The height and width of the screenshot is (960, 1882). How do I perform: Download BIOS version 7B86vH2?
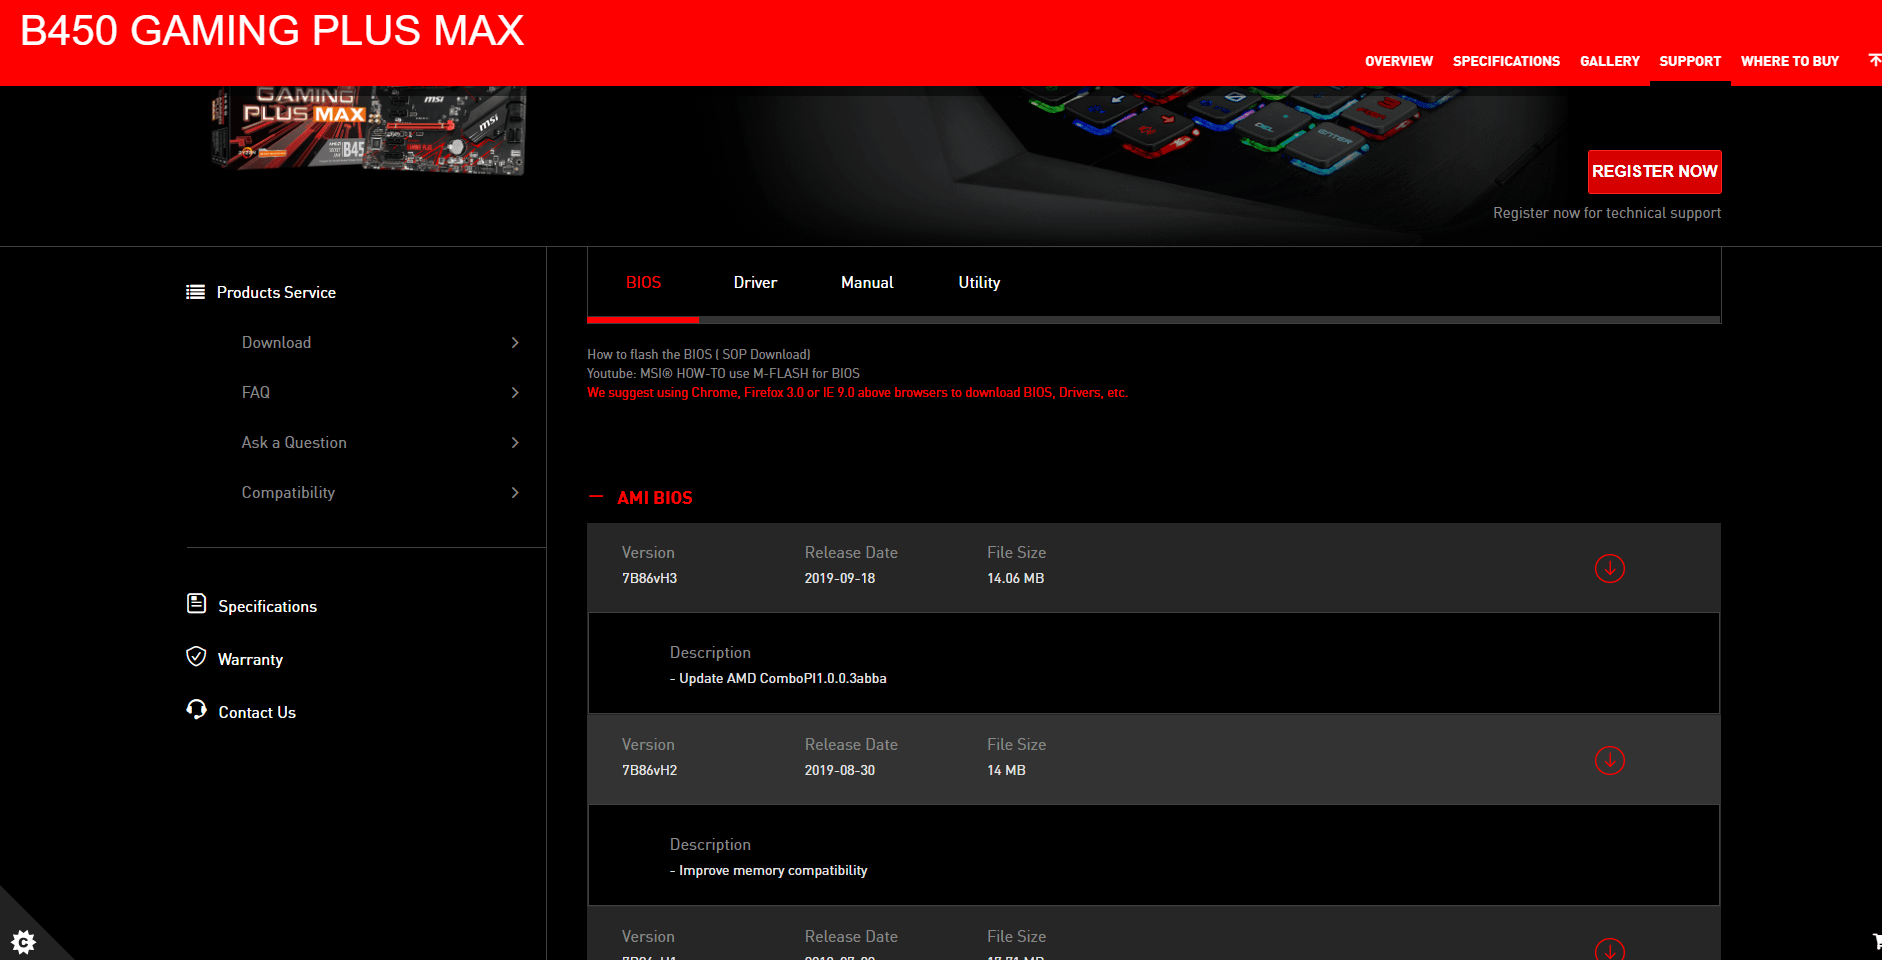(1609, 760)
